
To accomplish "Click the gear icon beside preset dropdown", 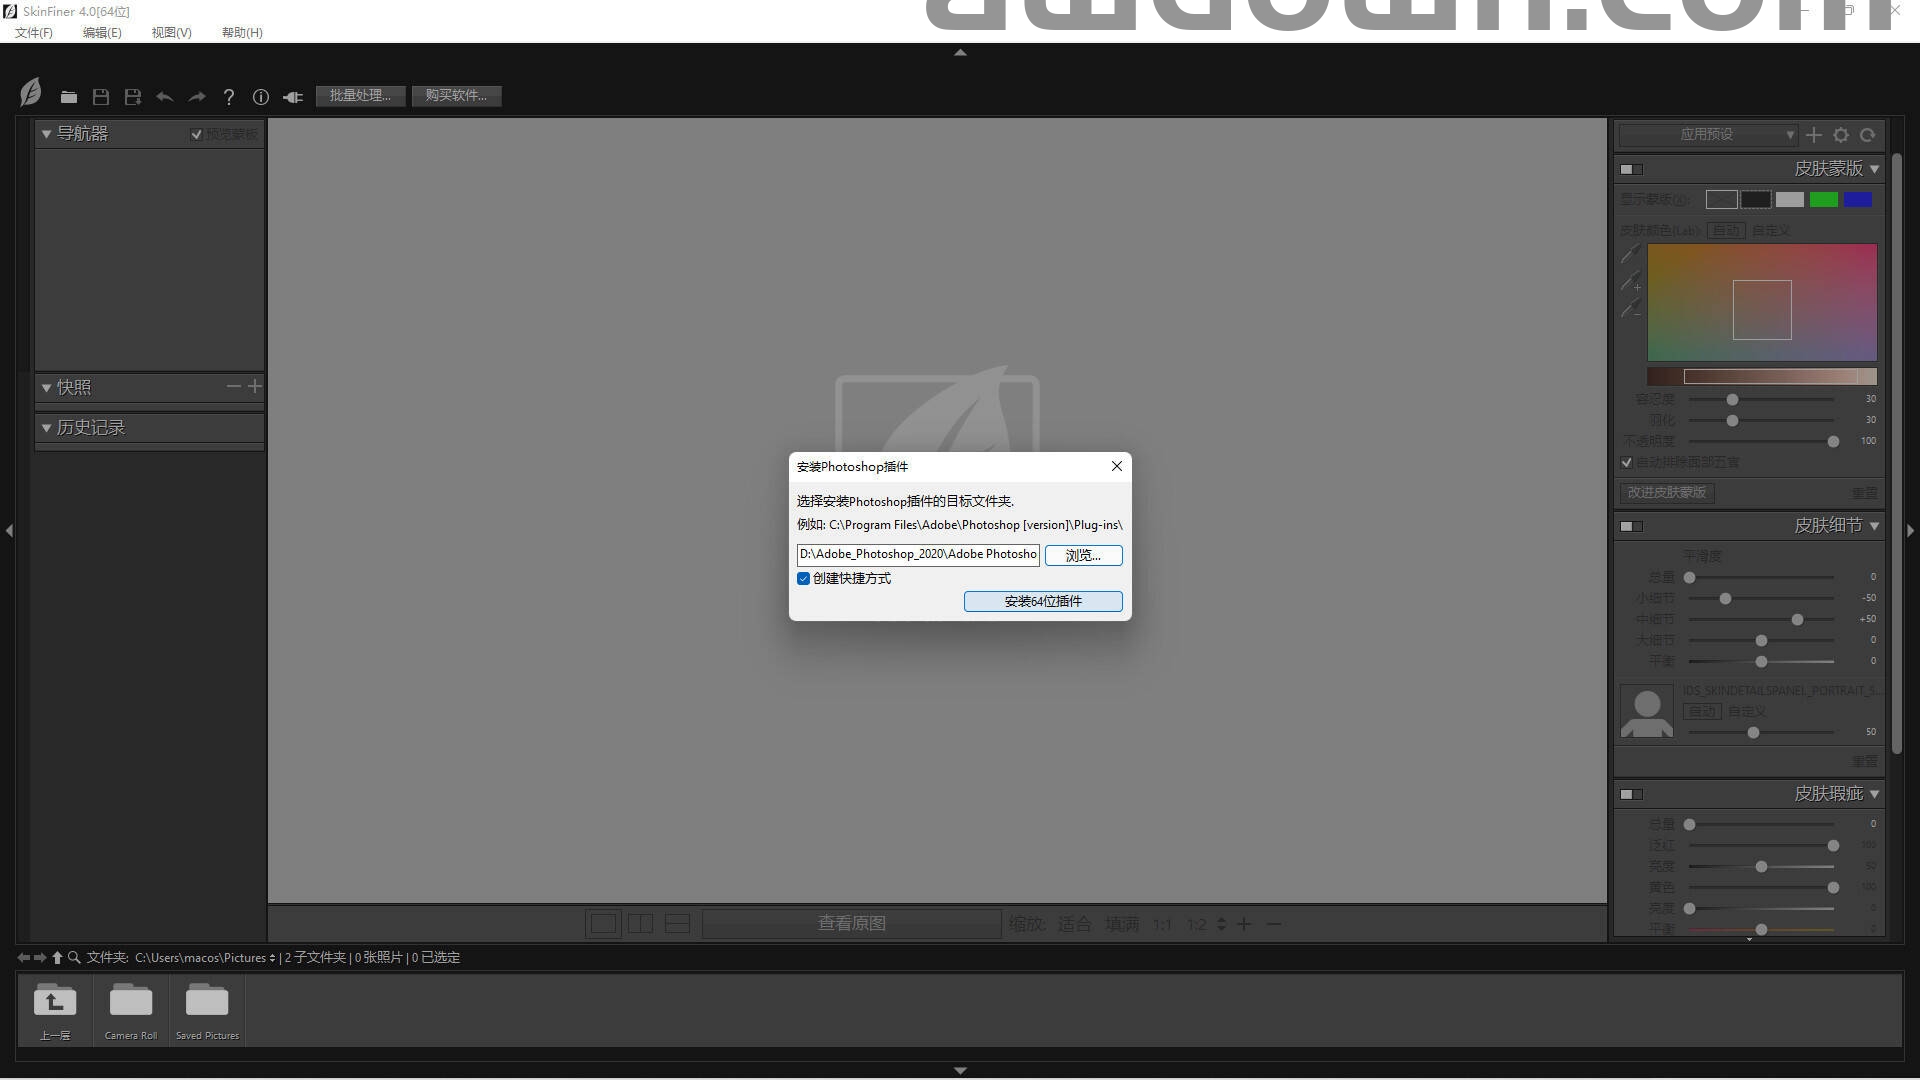I will pyautogui.click(x=1841, y=135).
